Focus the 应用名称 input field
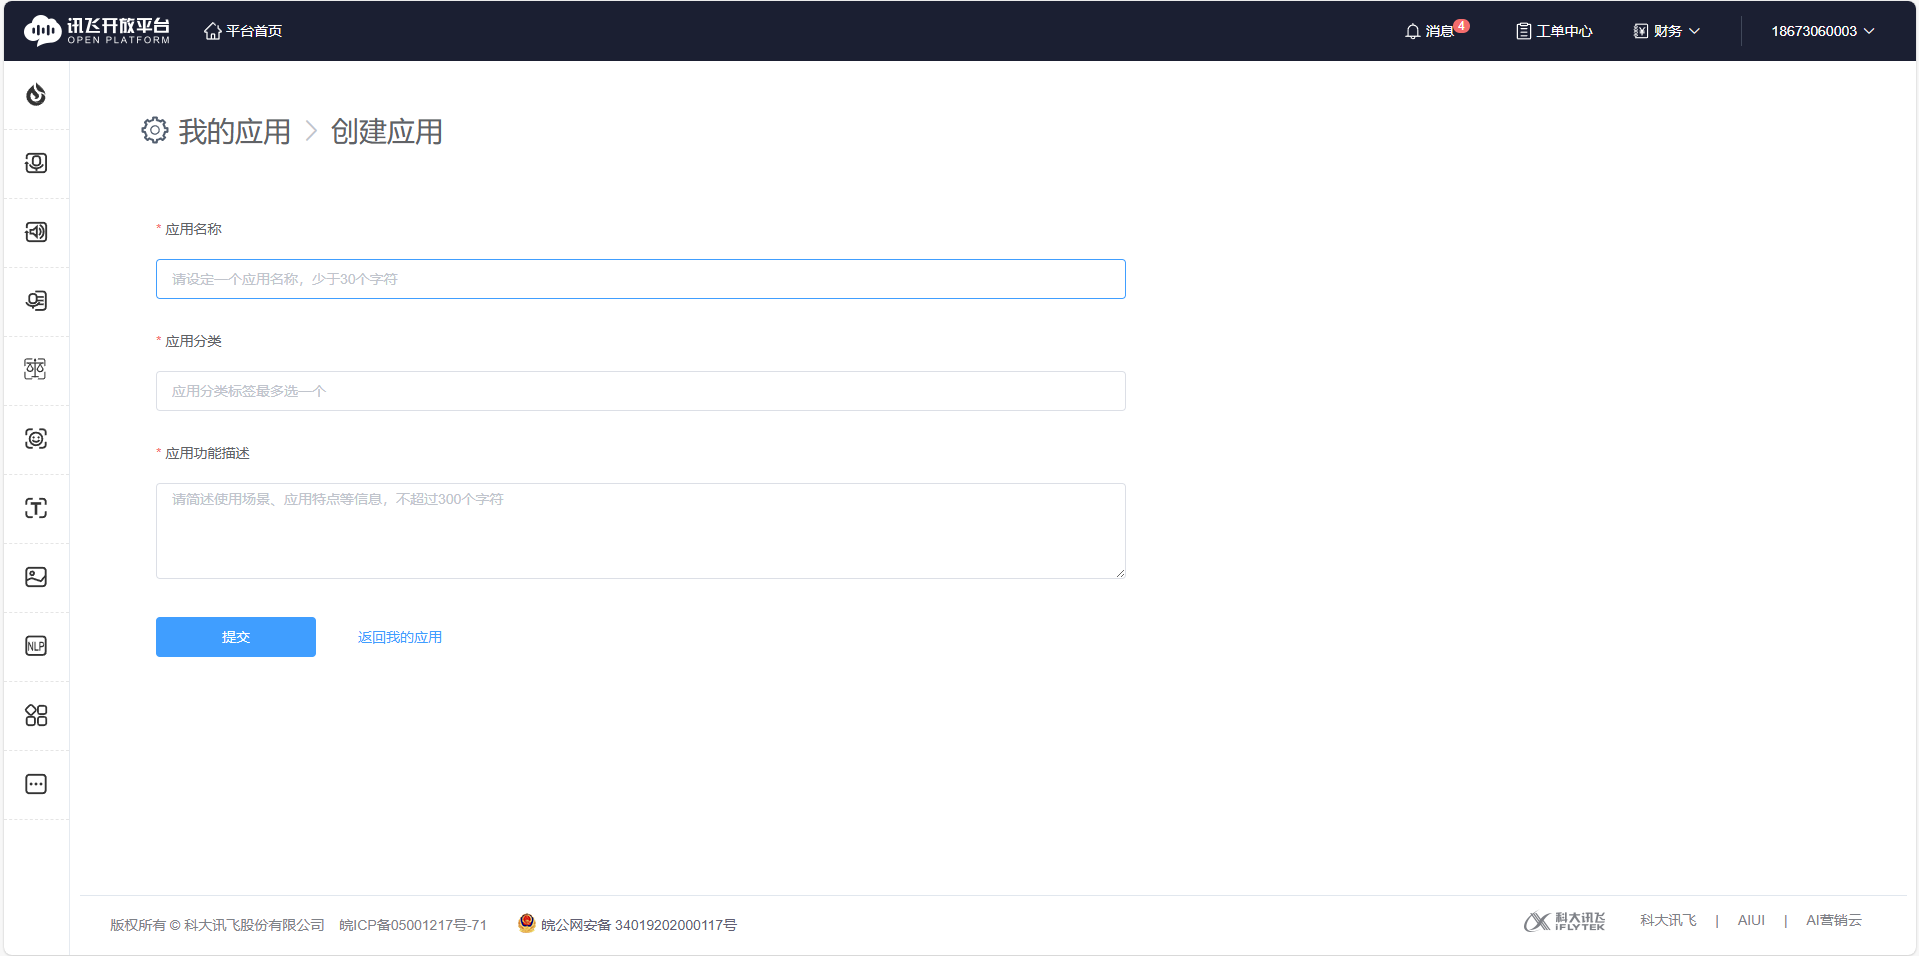Image resolution: width=1919 pixels, height=956 pixels. [x=640, y=279]
